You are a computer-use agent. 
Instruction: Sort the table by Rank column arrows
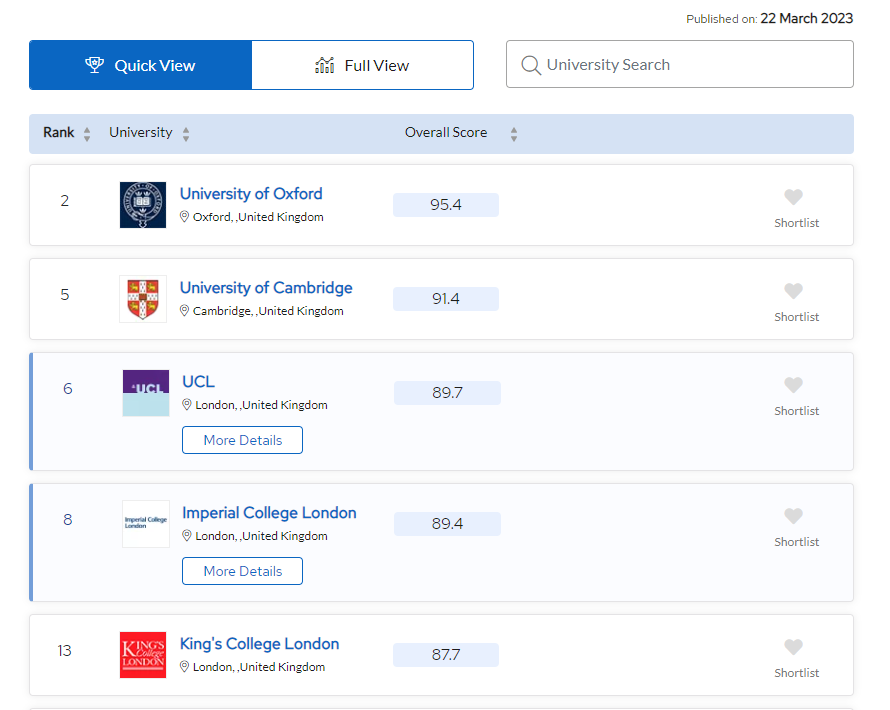coord(87,134)
